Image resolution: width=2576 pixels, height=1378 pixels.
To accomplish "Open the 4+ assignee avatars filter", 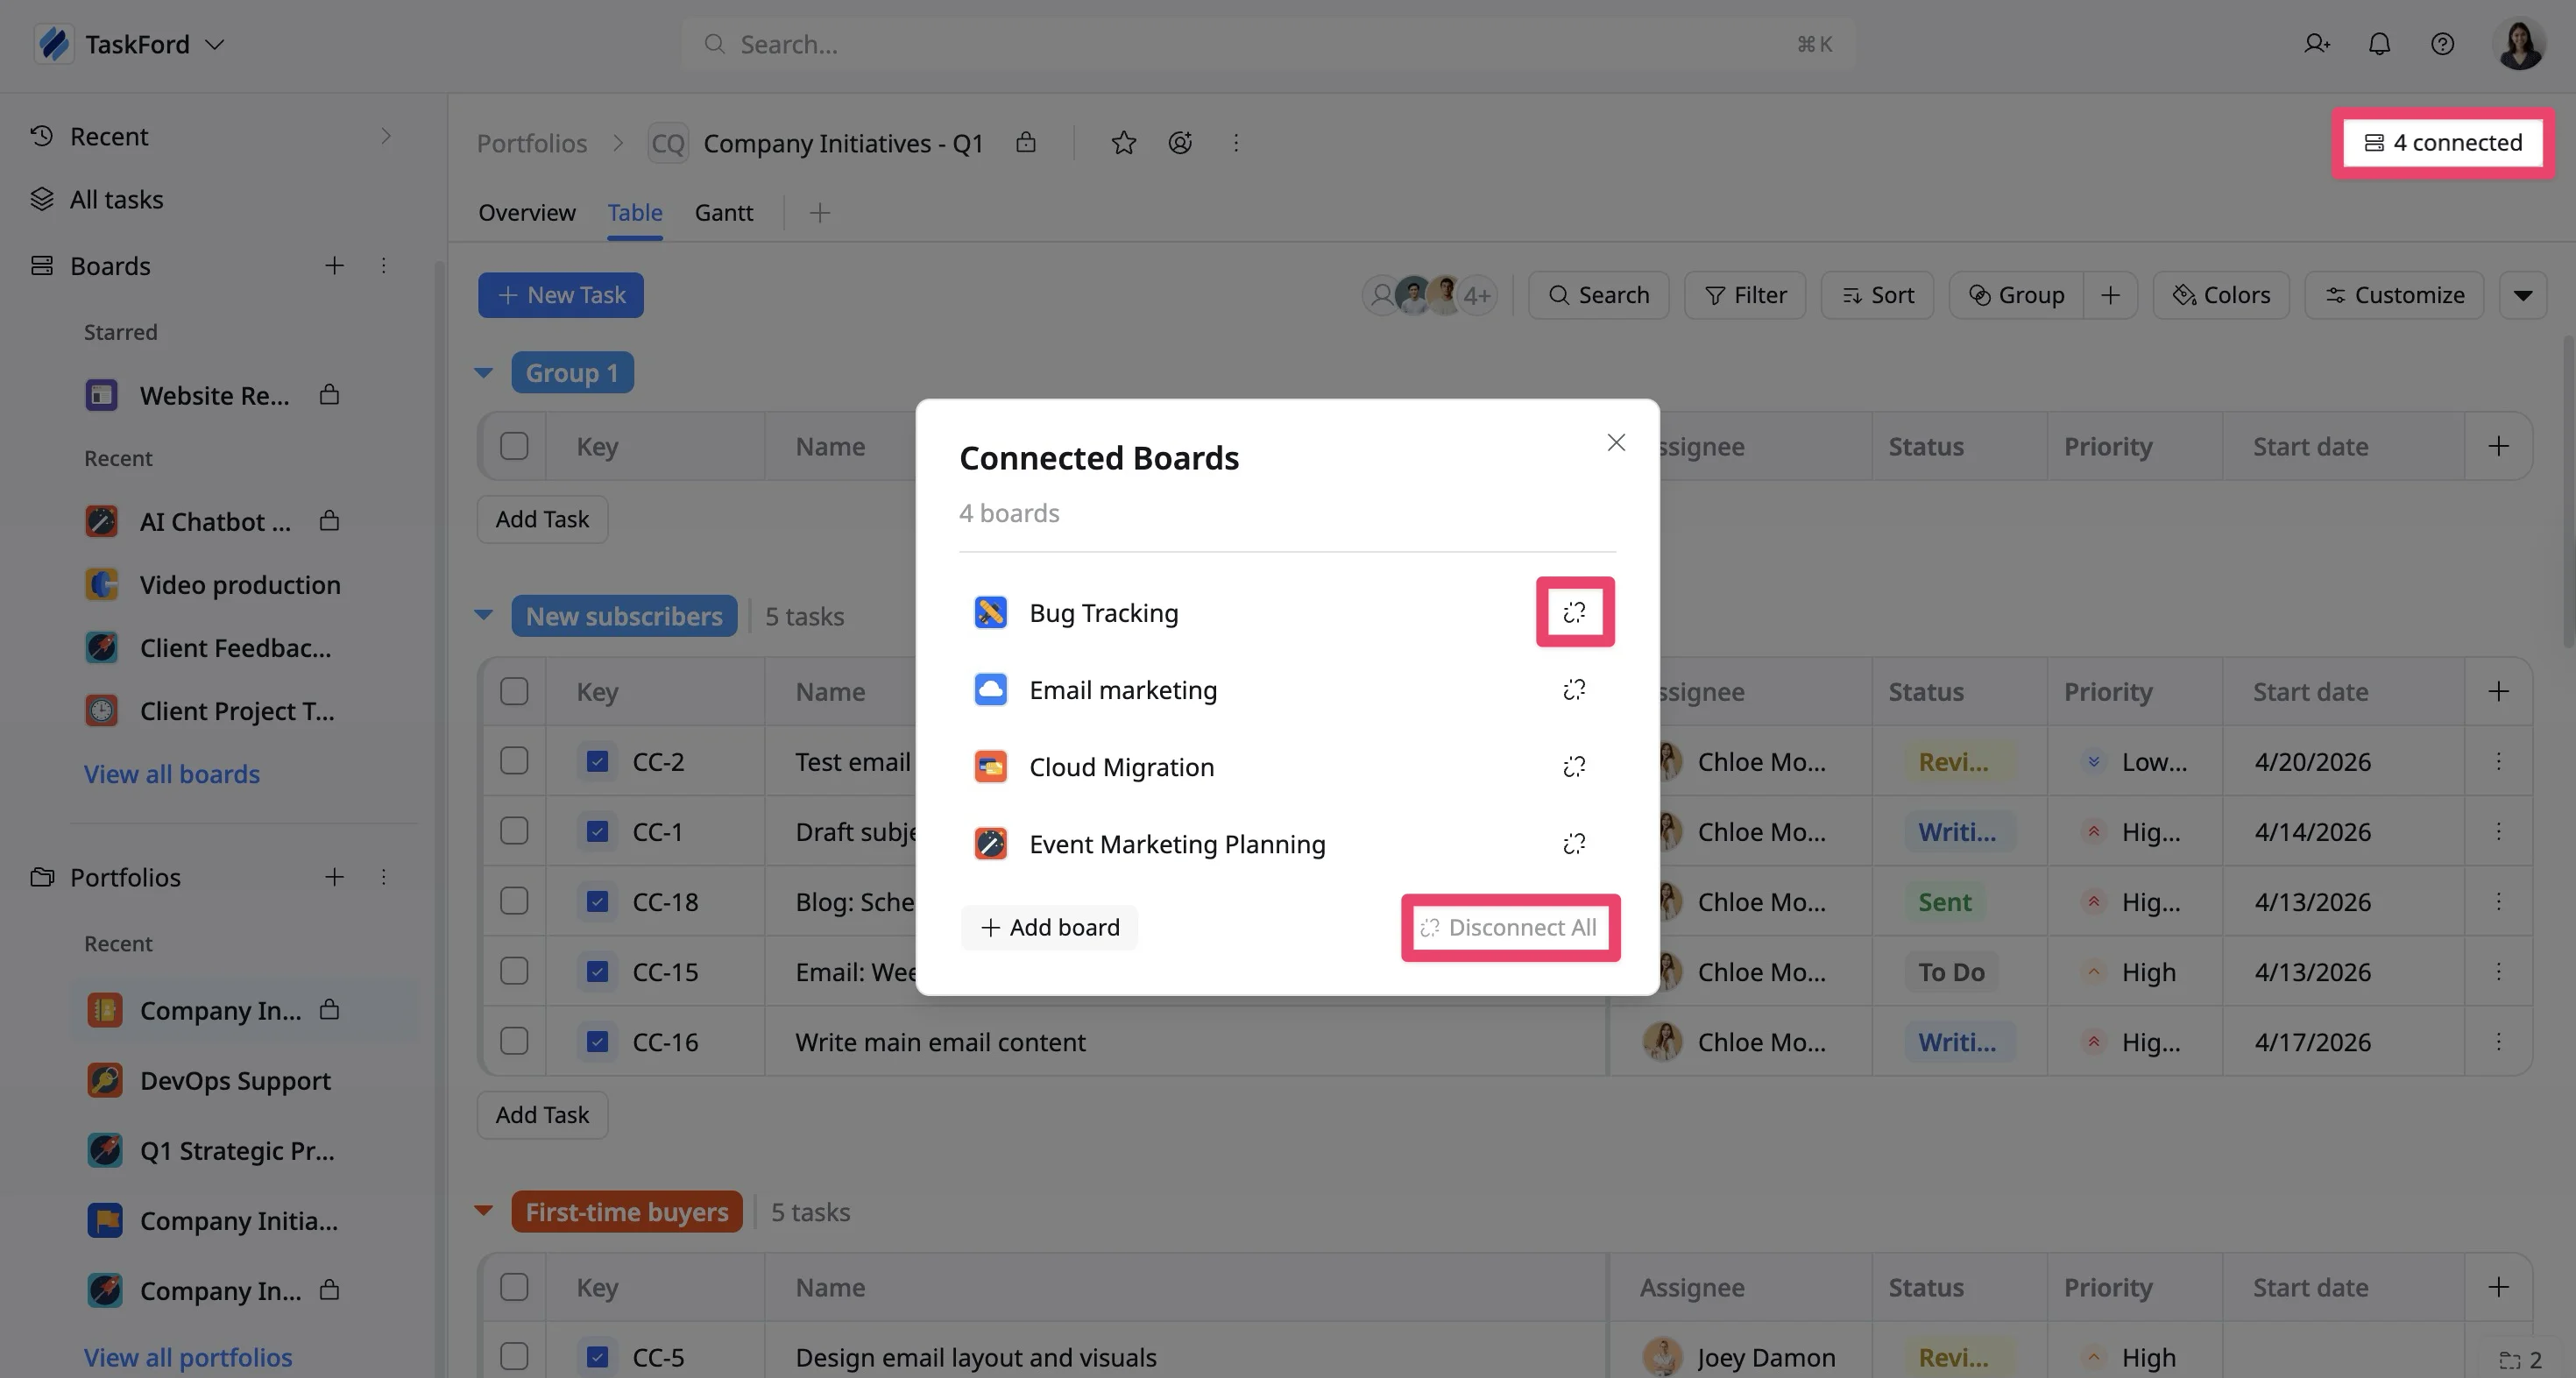I will (1477, 295).
